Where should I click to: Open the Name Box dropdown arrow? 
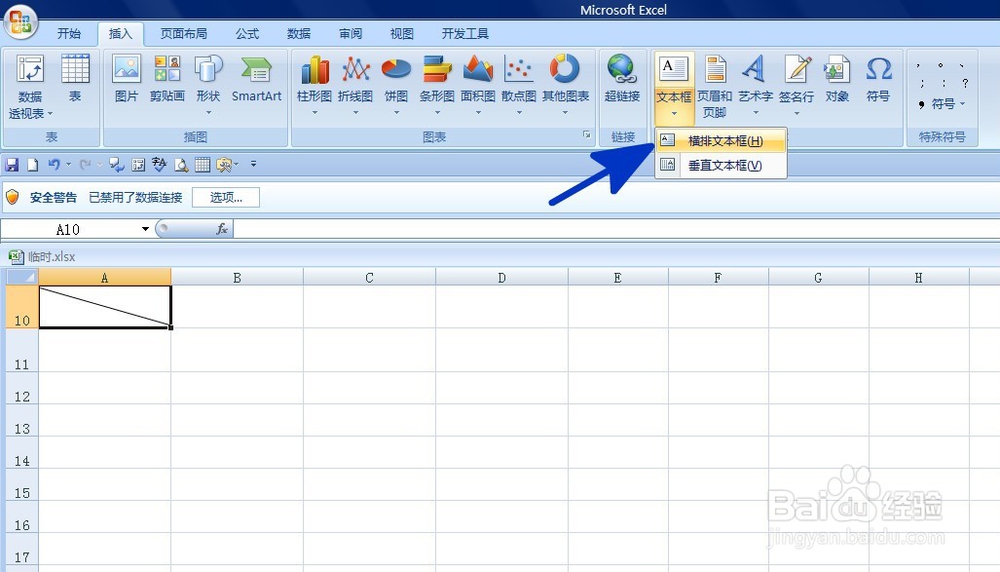tap(145, 229)
